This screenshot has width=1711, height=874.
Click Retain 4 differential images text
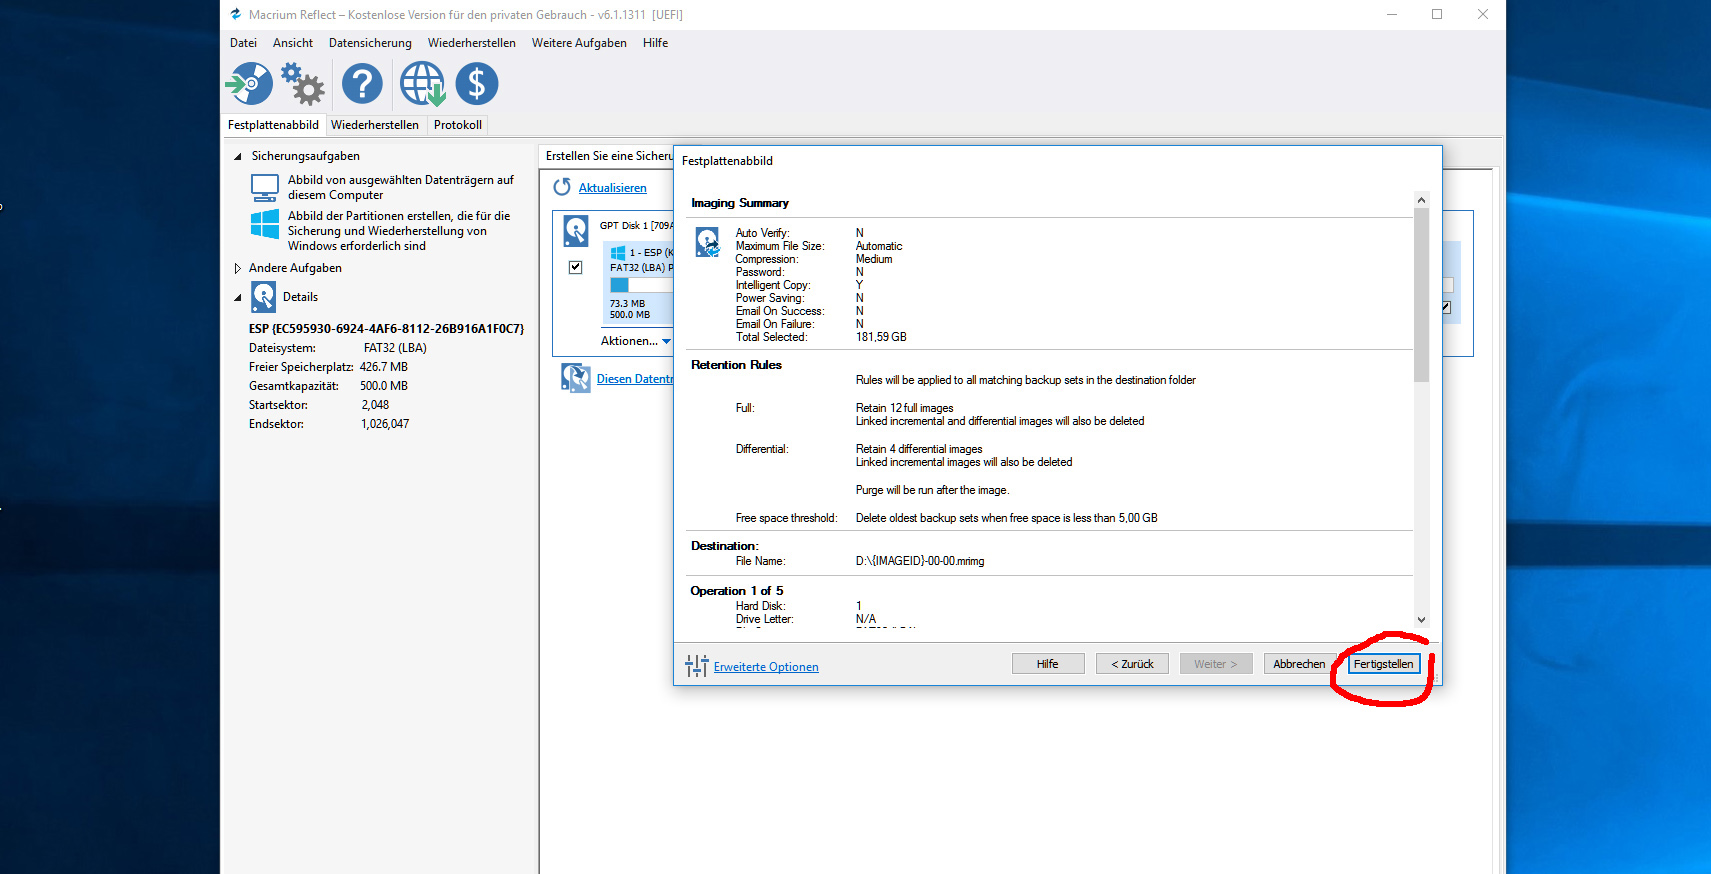point(919,449)
